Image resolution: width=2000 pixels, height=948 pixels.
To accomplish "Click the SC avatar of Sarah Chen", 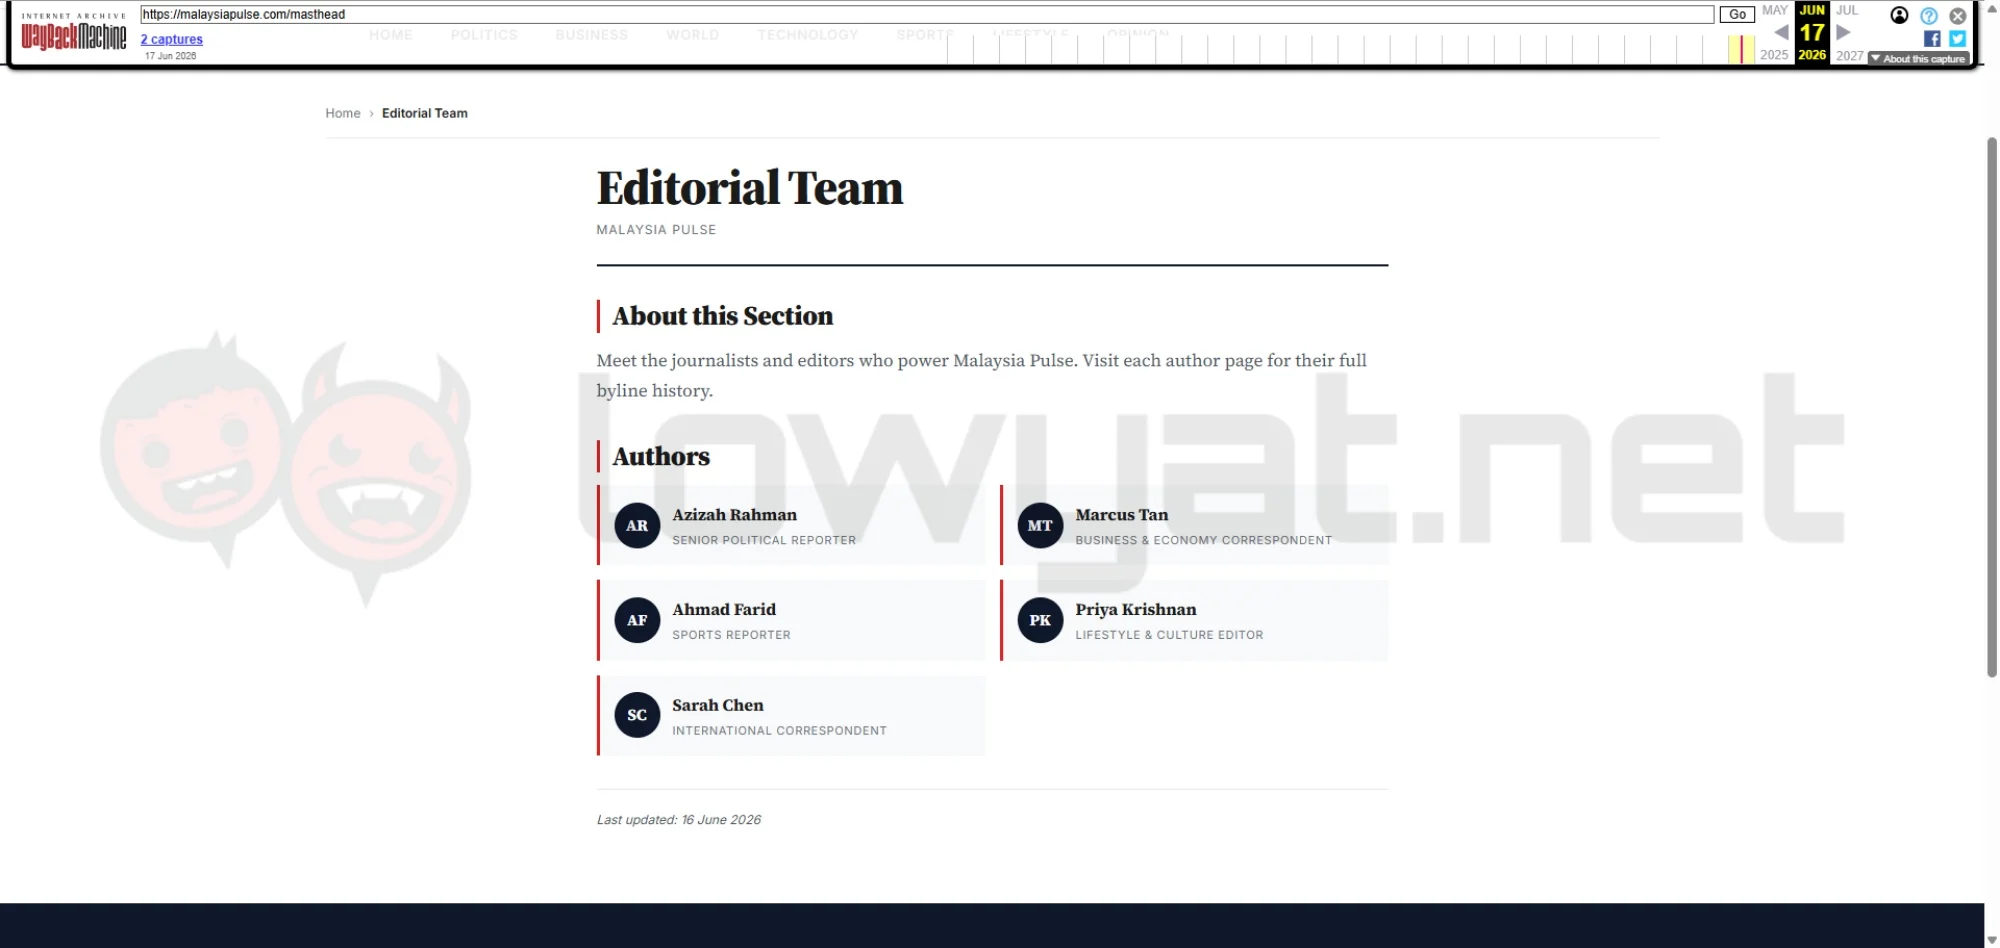I will pos(637,715).
